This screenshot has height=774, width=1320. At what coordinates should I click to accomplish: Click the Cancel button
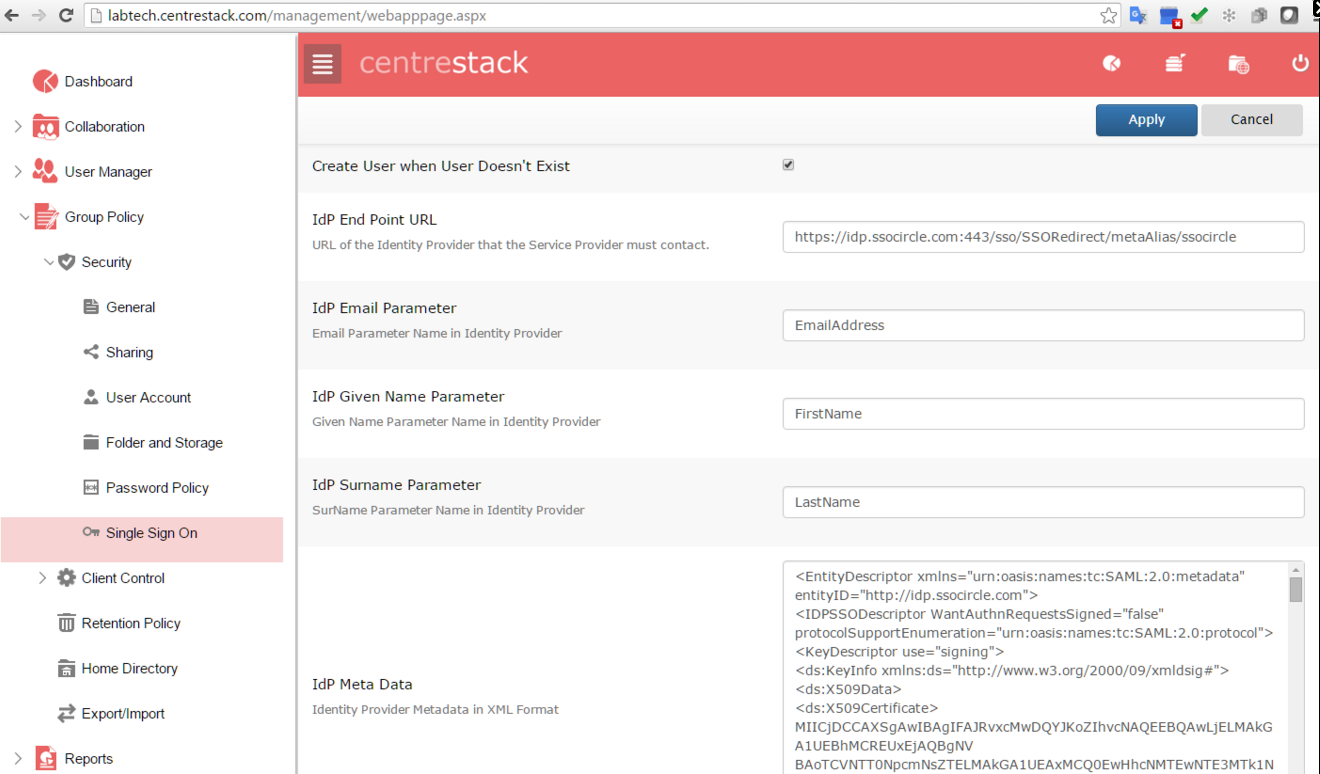tap(1252, 119)
